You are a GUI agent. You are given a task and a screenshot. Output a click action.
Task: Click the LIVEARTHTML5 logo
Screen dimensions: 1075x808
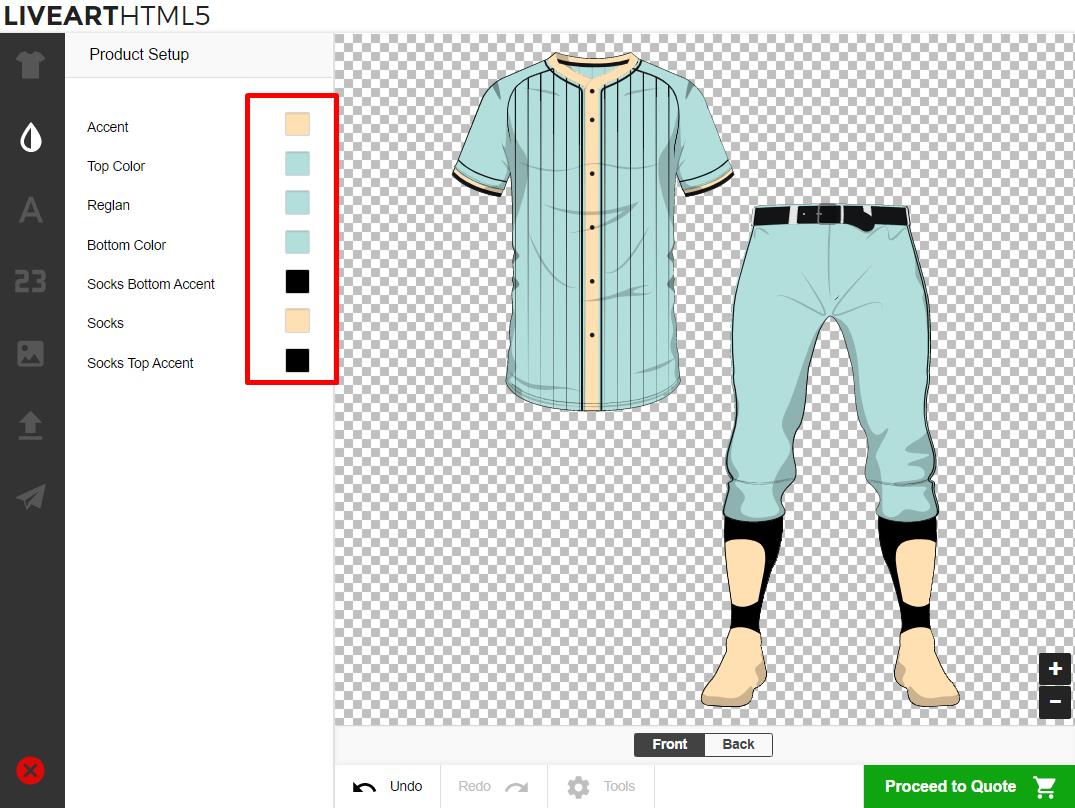106,16
